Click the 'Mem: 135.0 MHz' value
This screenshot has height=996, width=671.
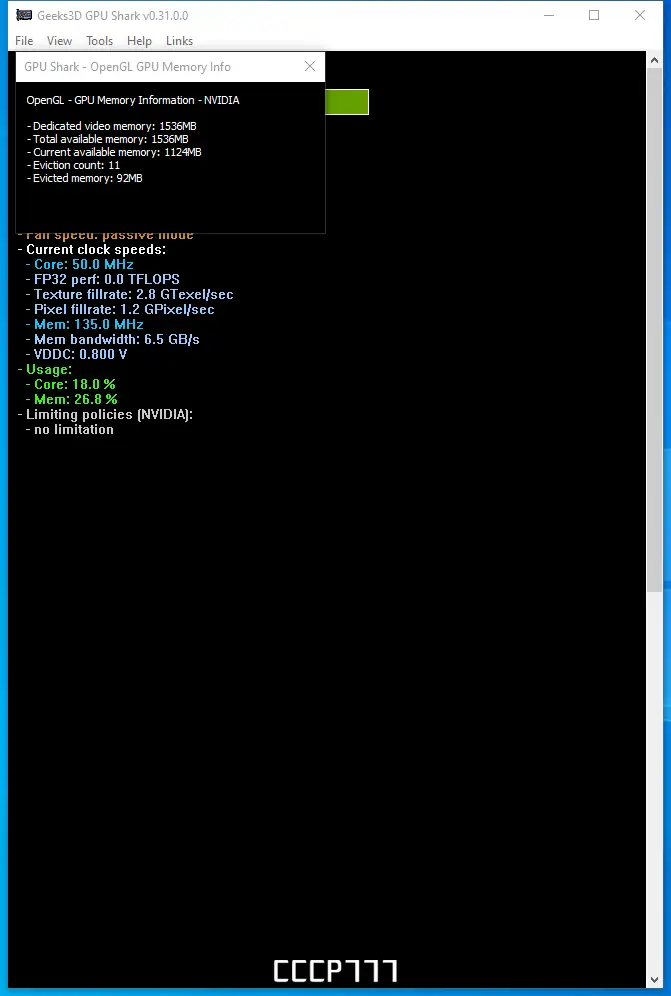[85, 325]
